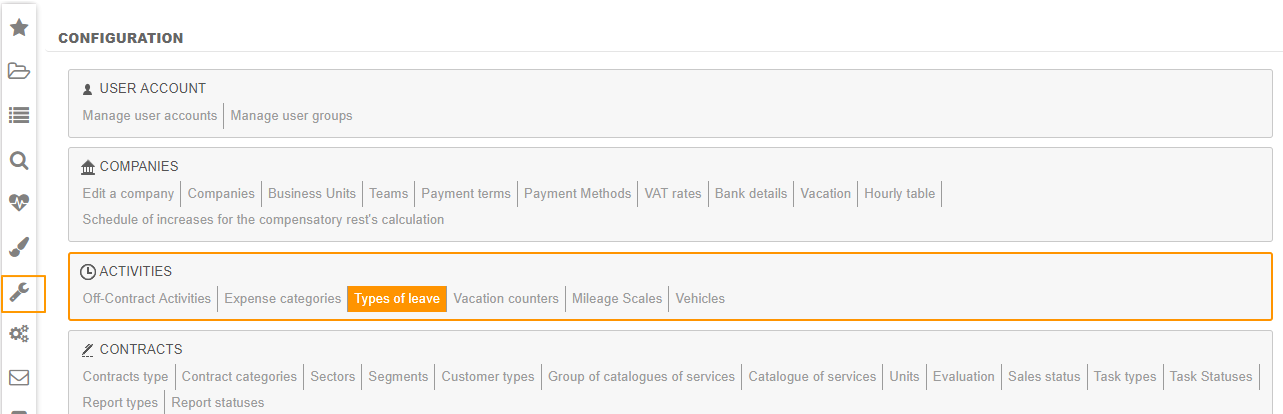Click the star favorites icon in sidebar
This screenshot has width=1283, height=414.
(18, 27)
